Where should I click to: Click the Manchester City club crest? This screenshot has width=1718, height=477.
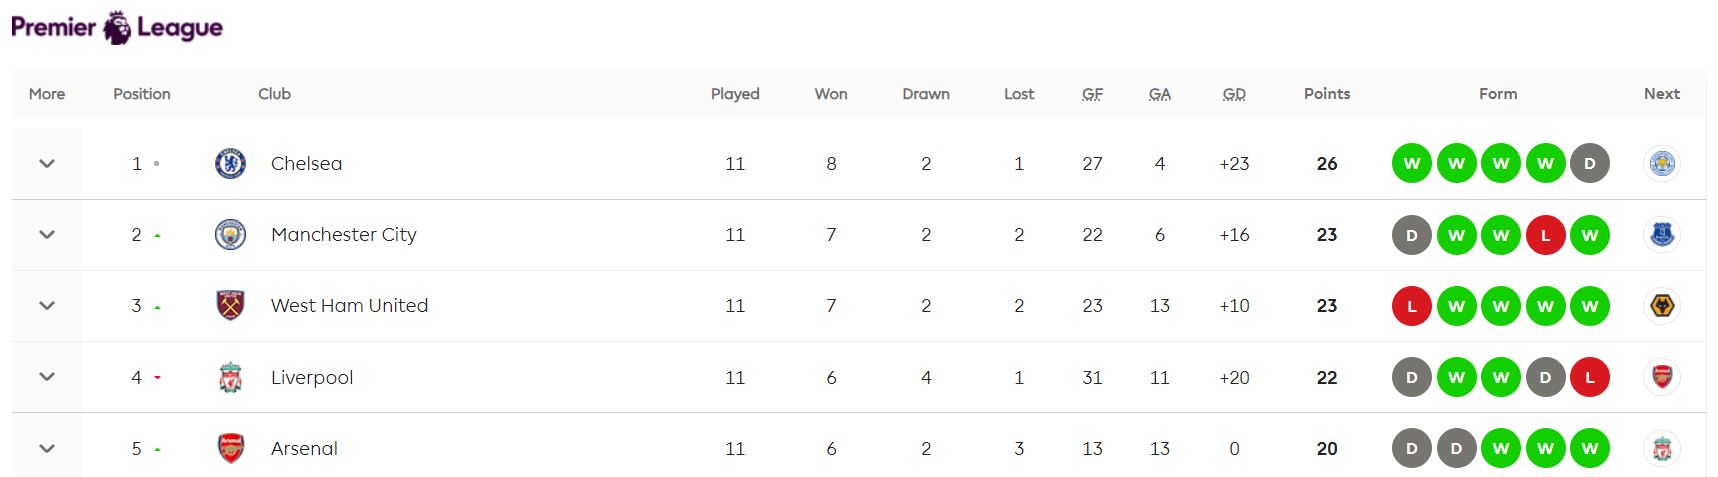pos(230,234)
